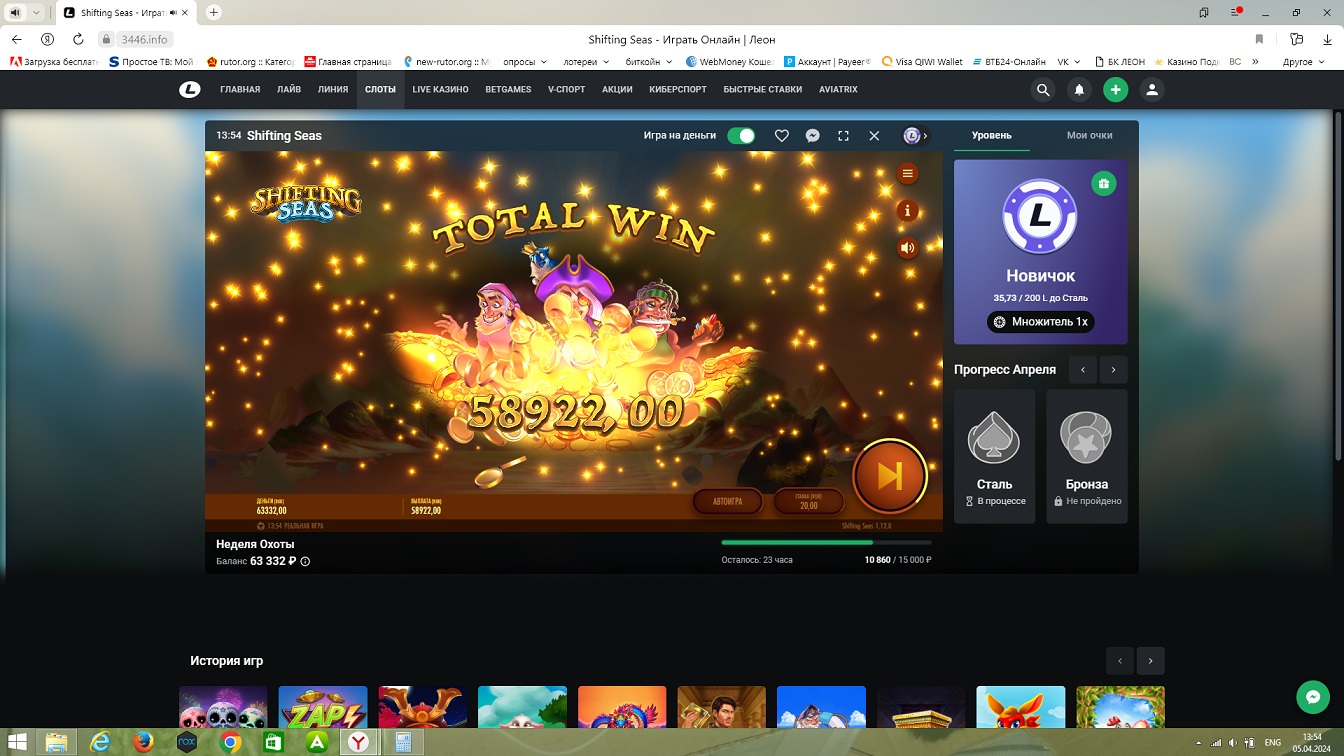Open site search with magnifier icon
This screenshot has width=1344, height=756.
[x=1043, y=90]
